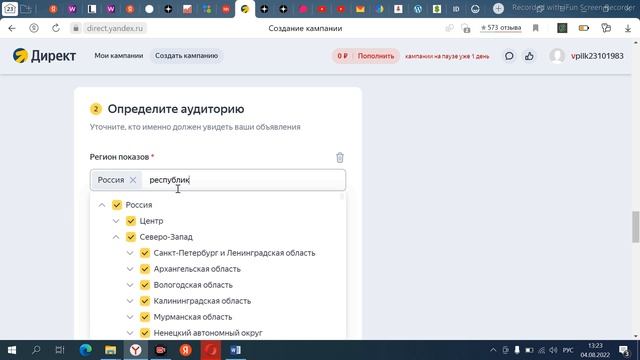
Task: Open Windows Start menu
Action: 12,350
